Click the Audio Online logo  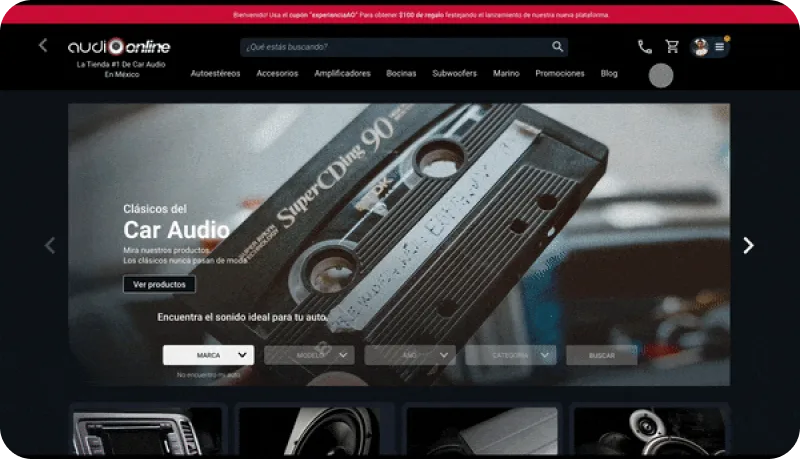click(x=119, y=47)
